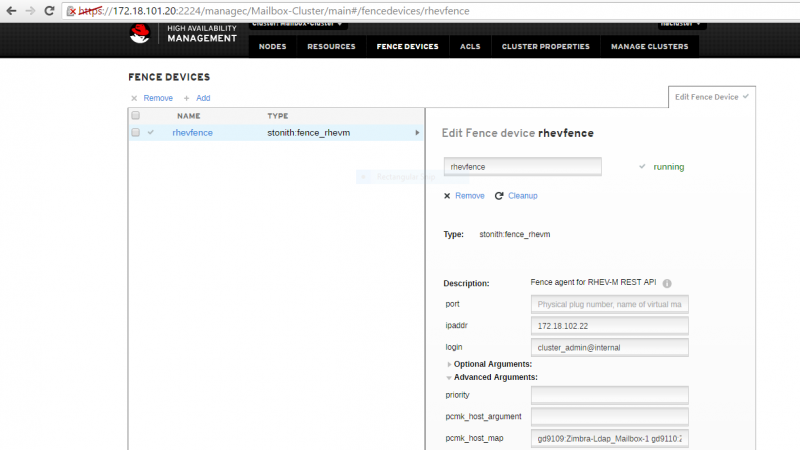This screenshot has height=450, width=800.
Task: Open the Mailbox-Cluster cluster dropdown
Action: point(297,24)
